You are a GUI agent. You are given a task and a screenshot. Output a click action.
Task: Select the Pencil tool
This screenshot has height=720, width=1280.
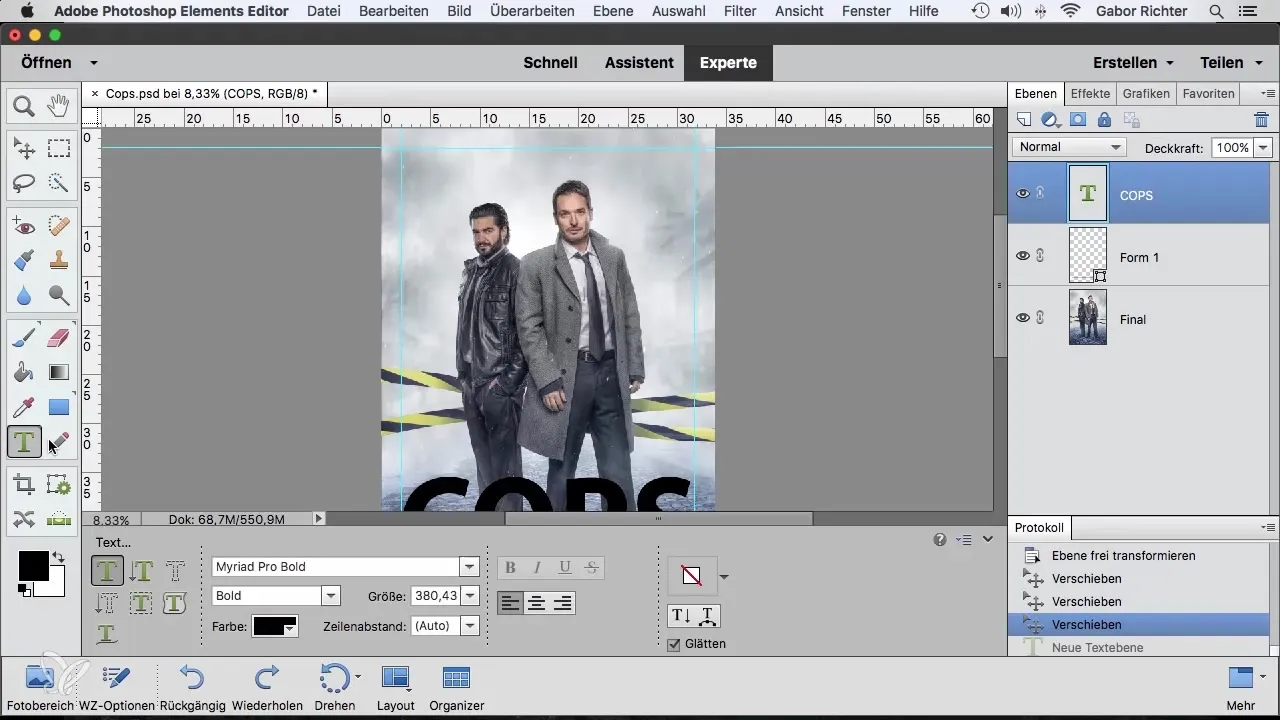(x=59, y=441)
